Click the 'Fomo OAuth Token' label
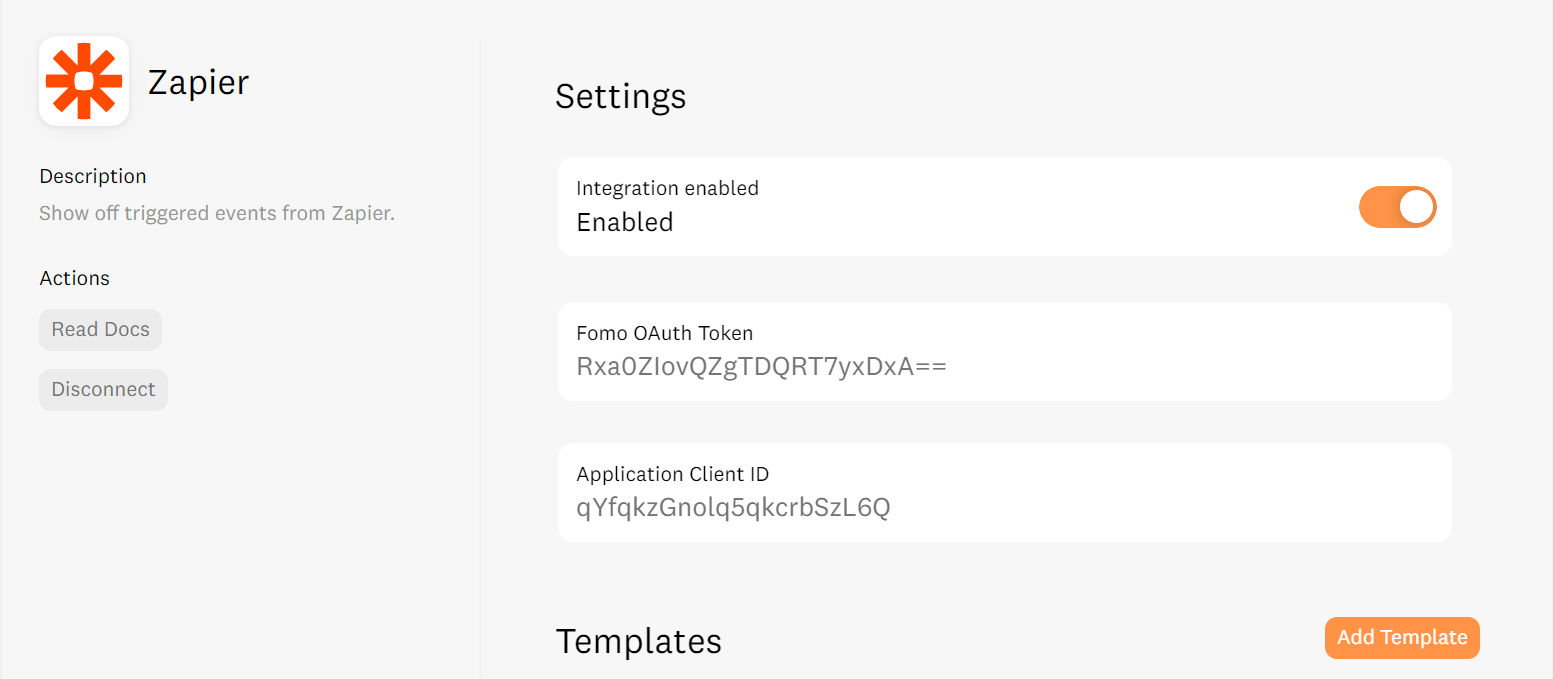This screenshot has height=679, width=1553. click(665, 333)
